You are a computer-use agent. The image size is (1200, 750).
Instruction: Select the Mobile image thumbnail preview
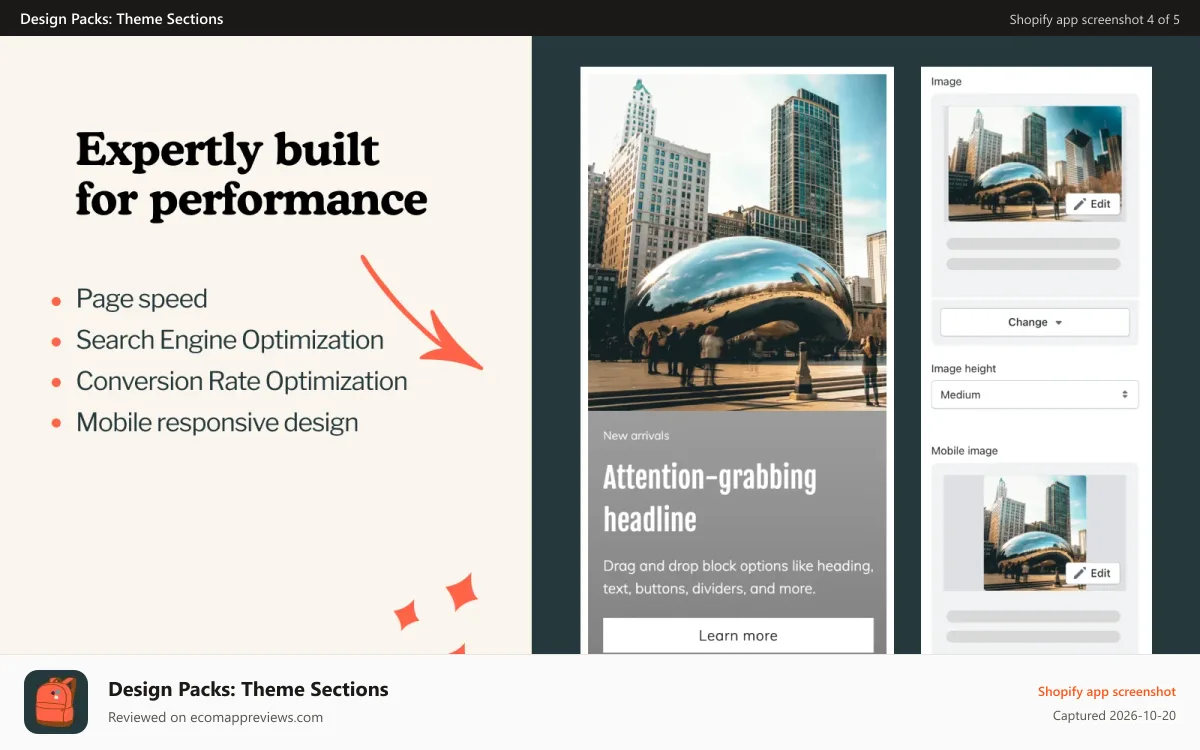pos(1035,533)
